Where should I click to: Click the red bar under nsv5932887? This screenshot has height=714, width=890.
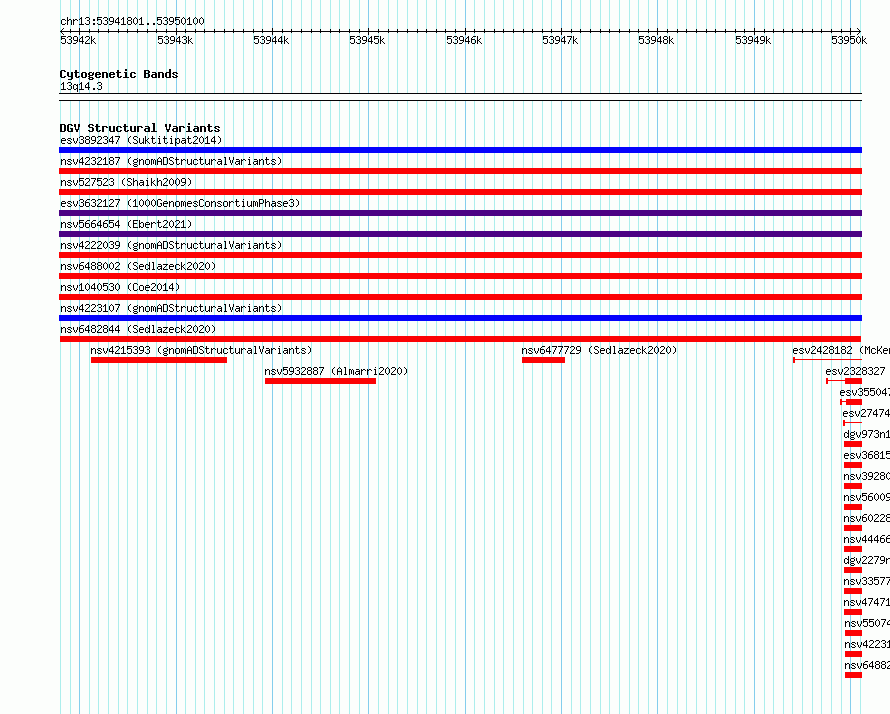coord(320,381)
